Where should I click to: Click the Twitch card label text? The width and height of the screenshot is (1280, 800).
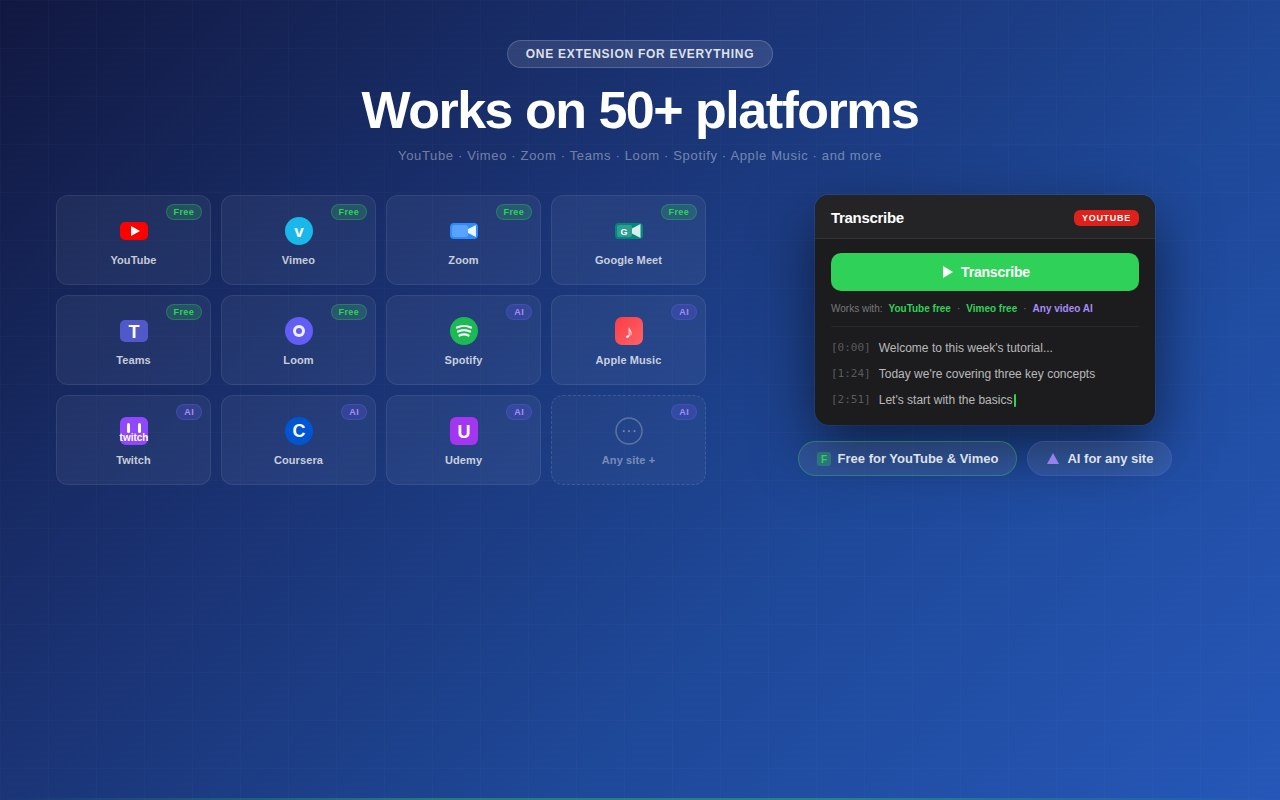[134, 460]
